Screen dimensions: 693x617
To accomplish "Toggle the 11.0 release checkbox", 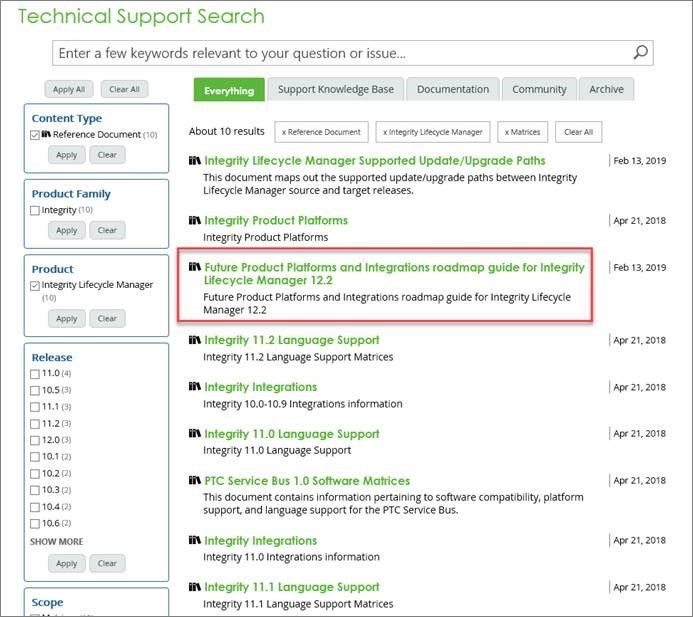I will click(x=35, y=373).
